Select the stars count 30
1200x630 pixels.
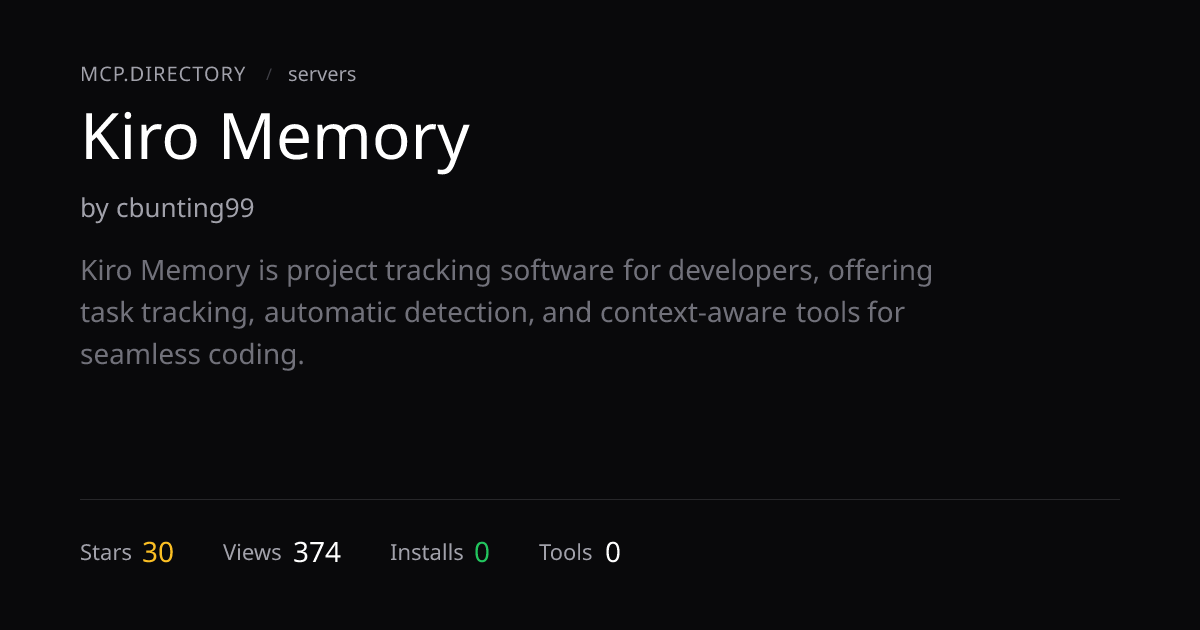coord(158,552)
